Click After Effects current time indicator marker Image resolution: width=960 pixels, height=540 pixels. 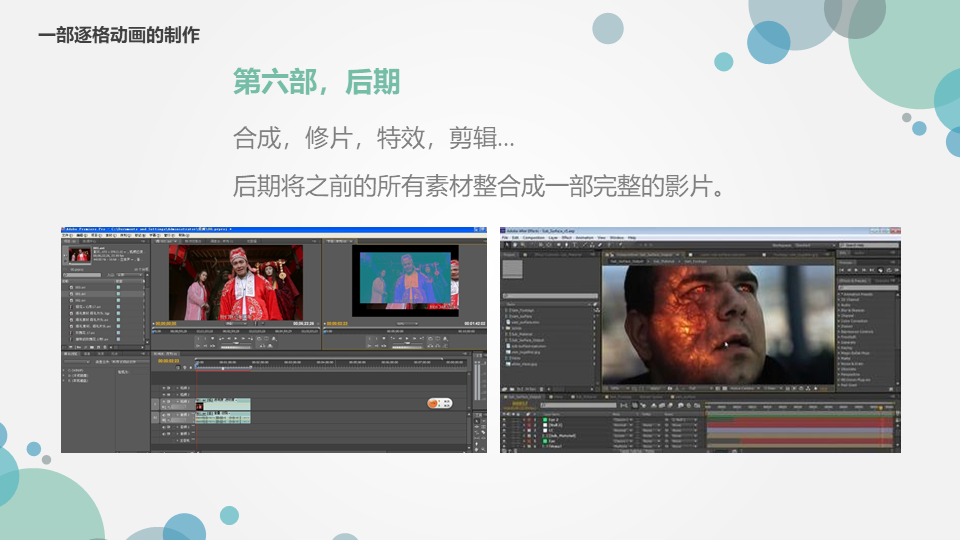point(880,407)
